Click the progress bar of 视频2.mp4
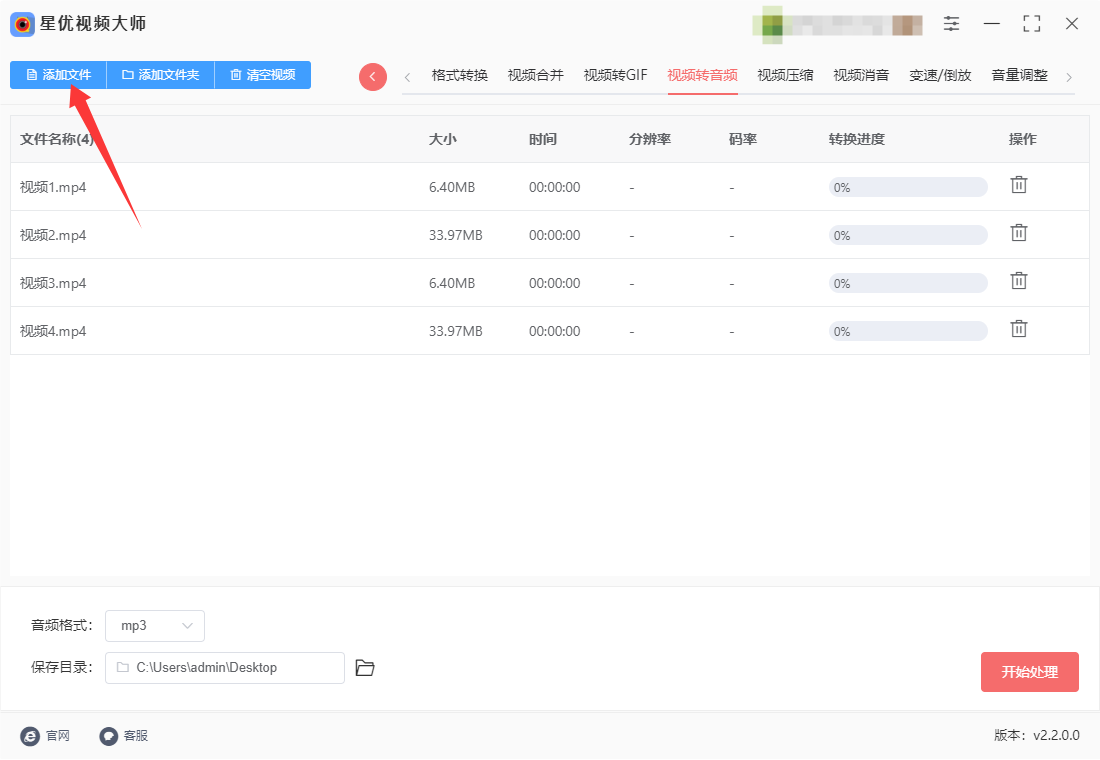Image resolution: width=1100 pixels, height=760 pixels. pyautogui.click(x=908, y=235)
